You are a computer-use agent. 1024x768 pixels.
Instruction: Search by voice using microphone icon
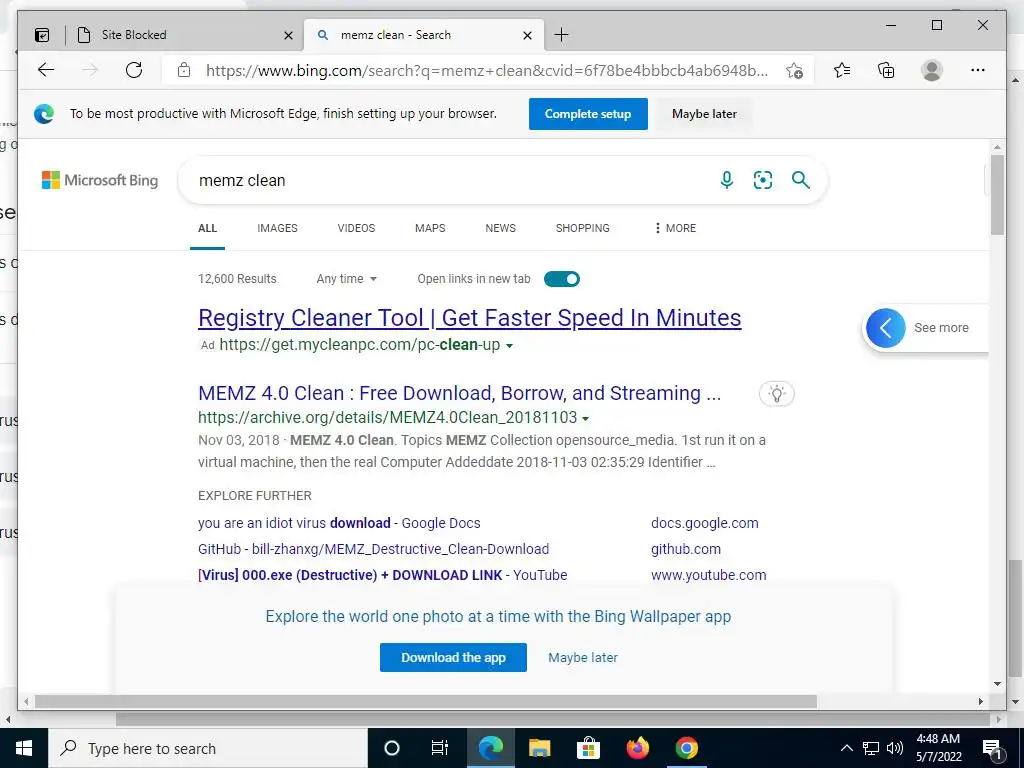point(727,180)
